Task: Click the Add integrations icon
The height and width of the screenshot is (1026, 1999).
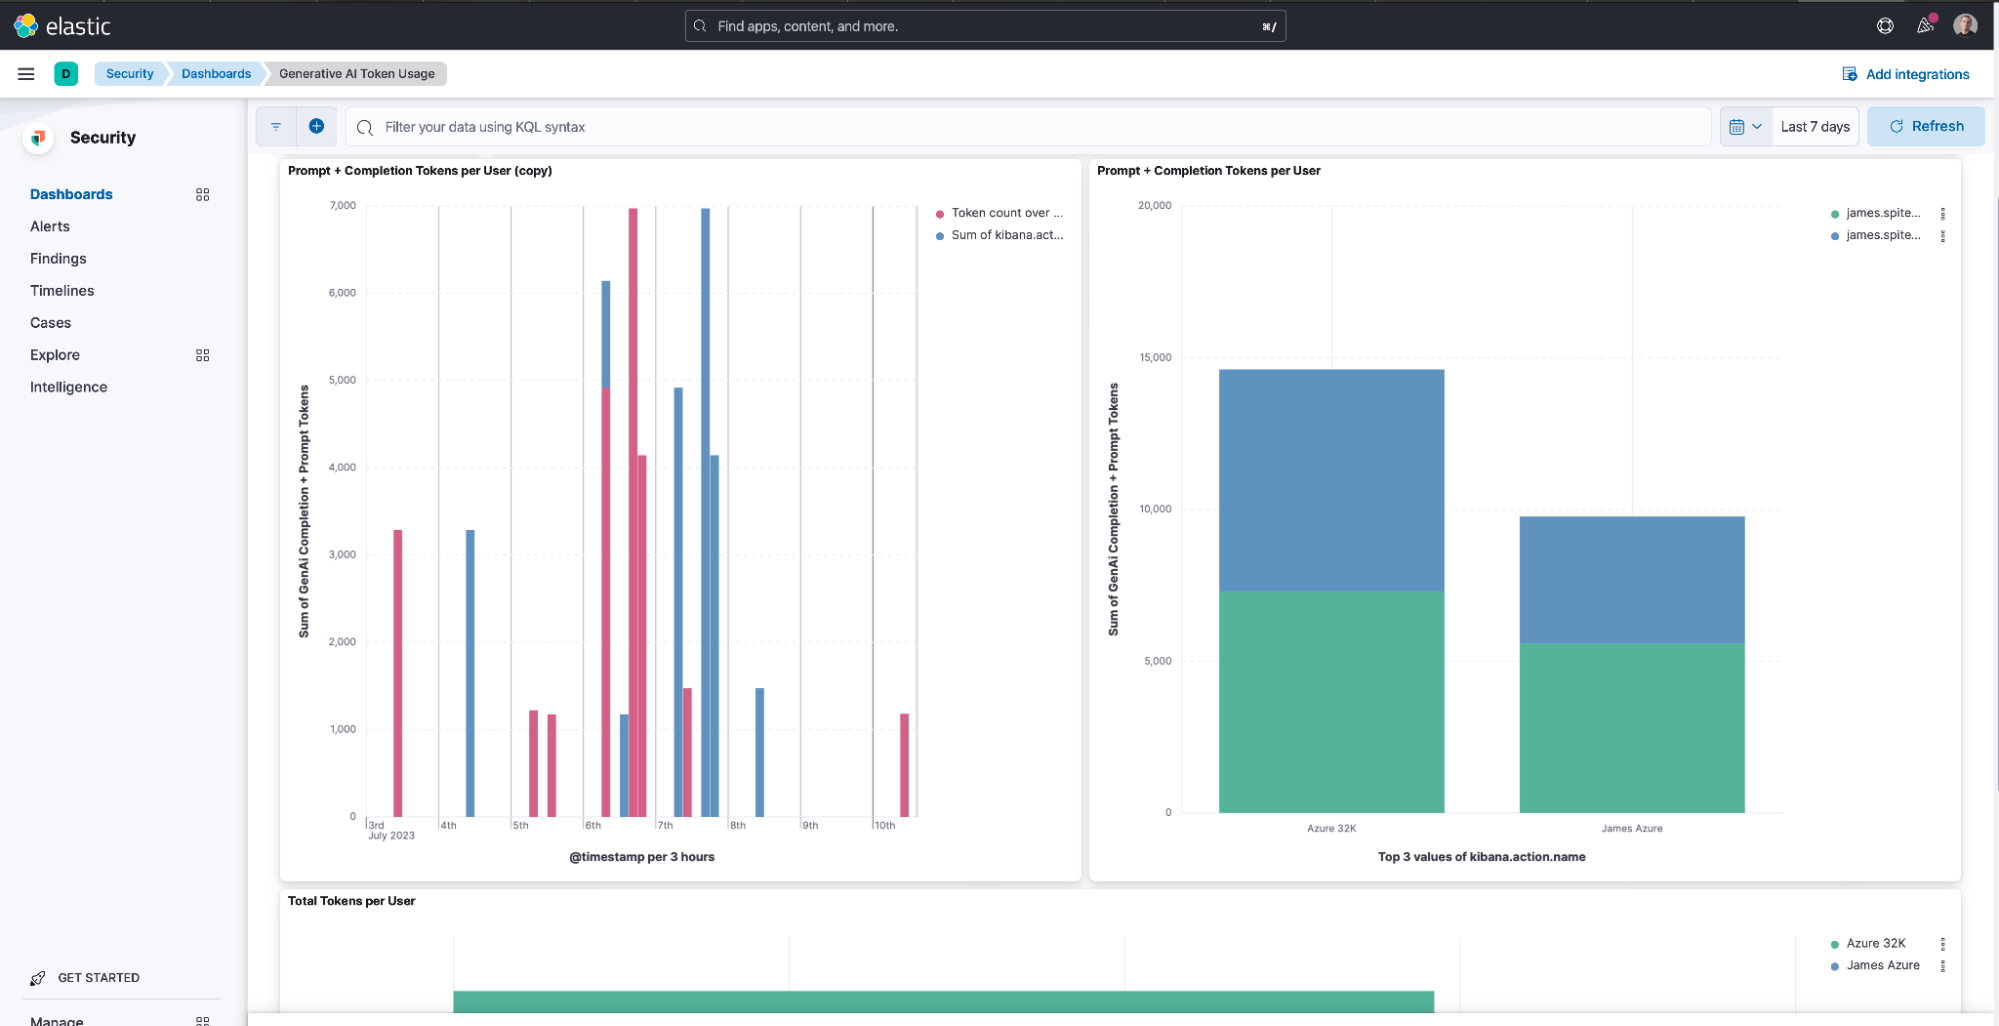Action: [x=1850, y=74]
